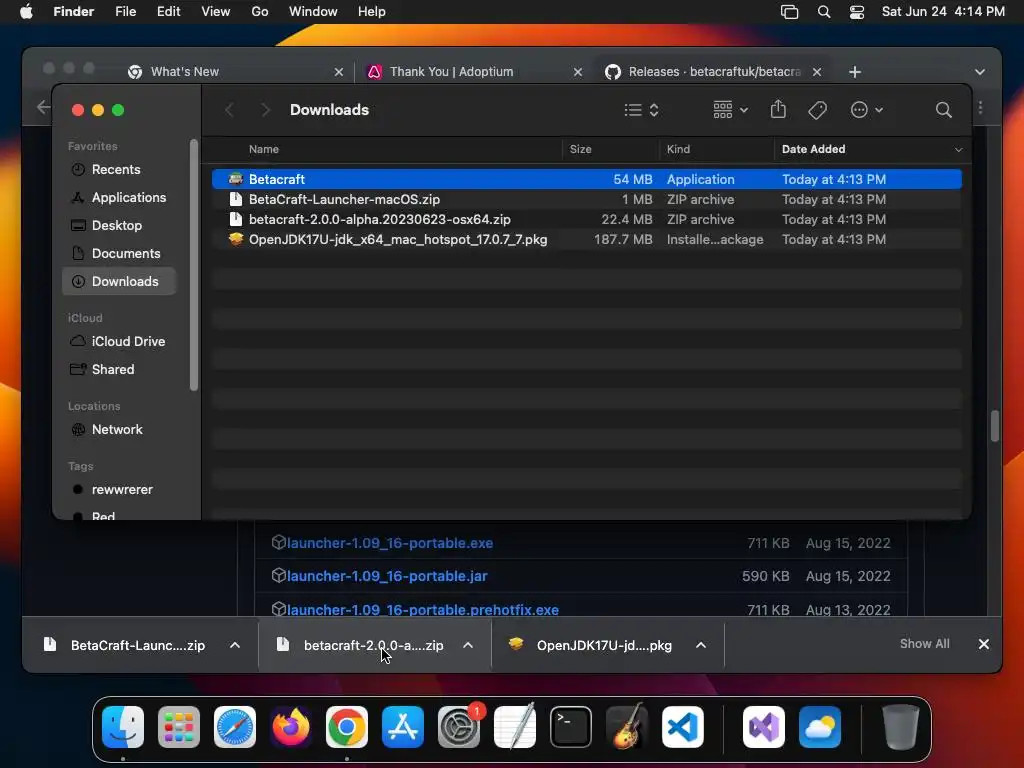Close the Adoptium tab
The width and height of the screenshot is (1024, 768).
(577, 72)
